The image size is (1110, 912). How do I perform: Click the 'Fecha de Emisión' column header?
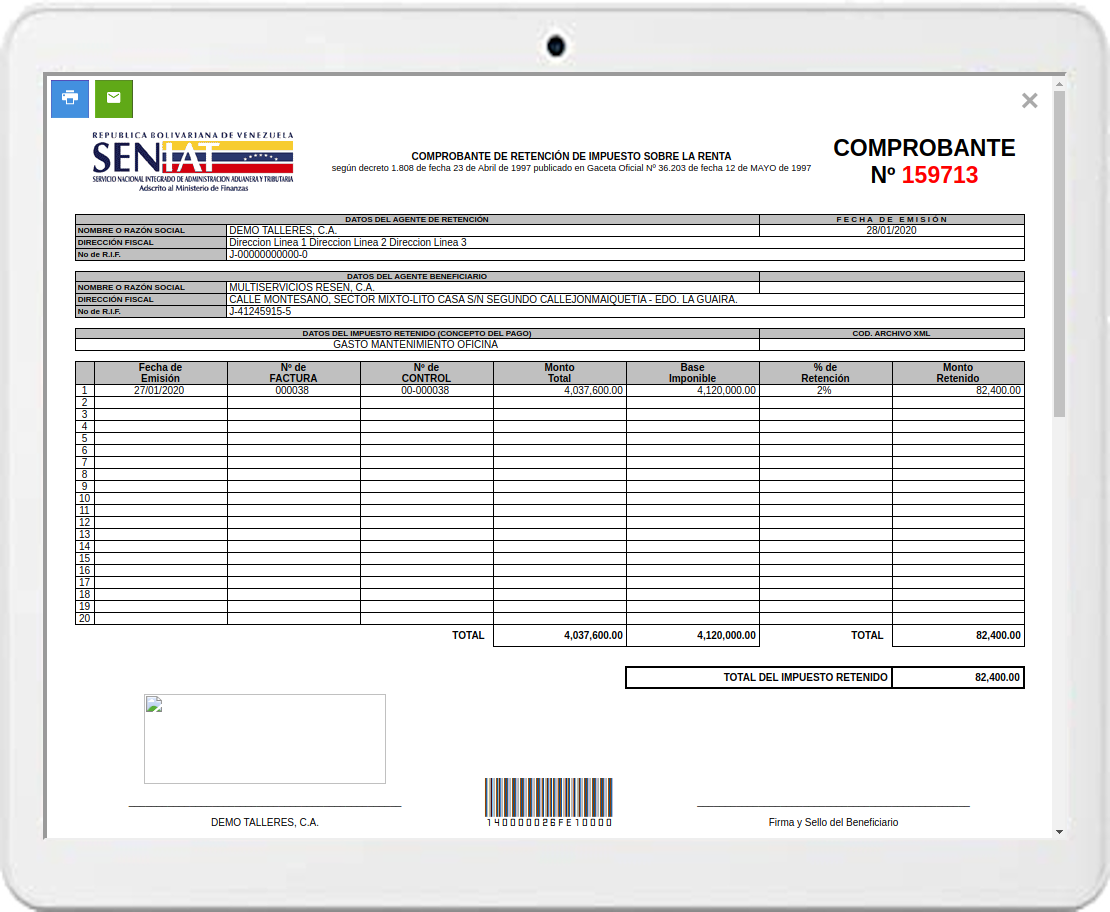click(161, 372)
